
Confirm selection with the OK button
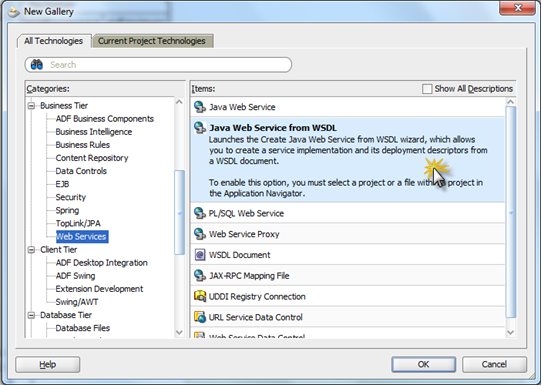coord(423,364)
